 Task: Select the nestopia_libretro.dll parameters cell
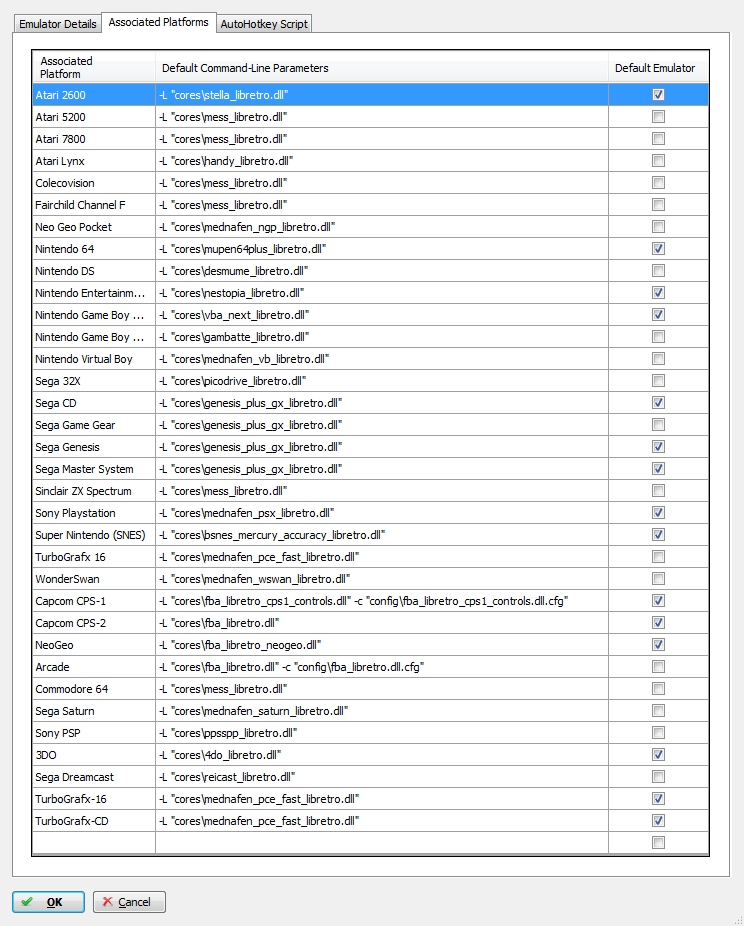pyautogui.click(x=381, y=293)
